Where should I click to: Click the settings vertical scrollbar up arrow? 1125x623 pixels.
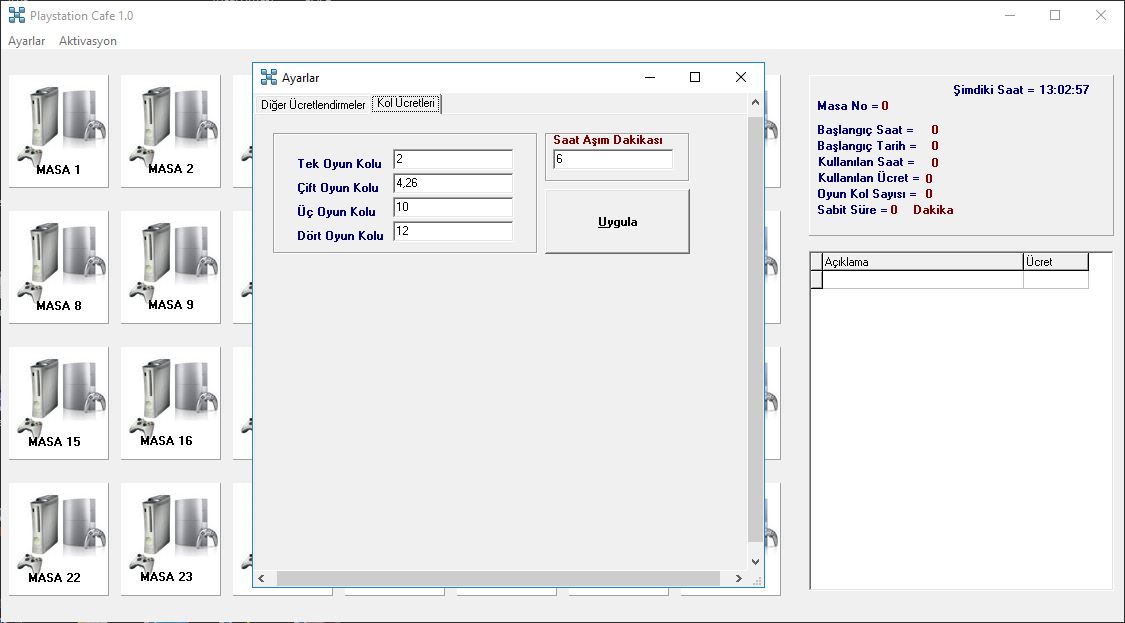pos(755,103)
